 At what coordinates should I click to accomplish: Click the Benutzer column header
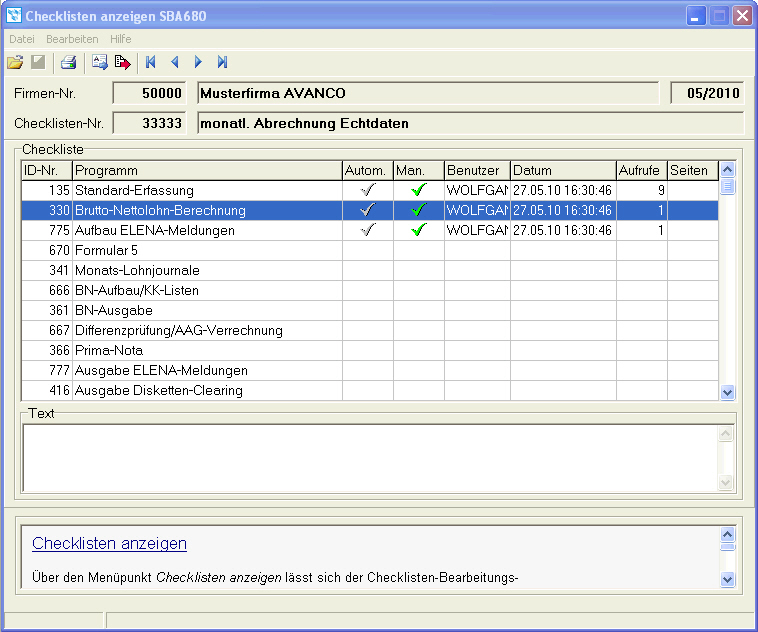(x=477, y=170)
